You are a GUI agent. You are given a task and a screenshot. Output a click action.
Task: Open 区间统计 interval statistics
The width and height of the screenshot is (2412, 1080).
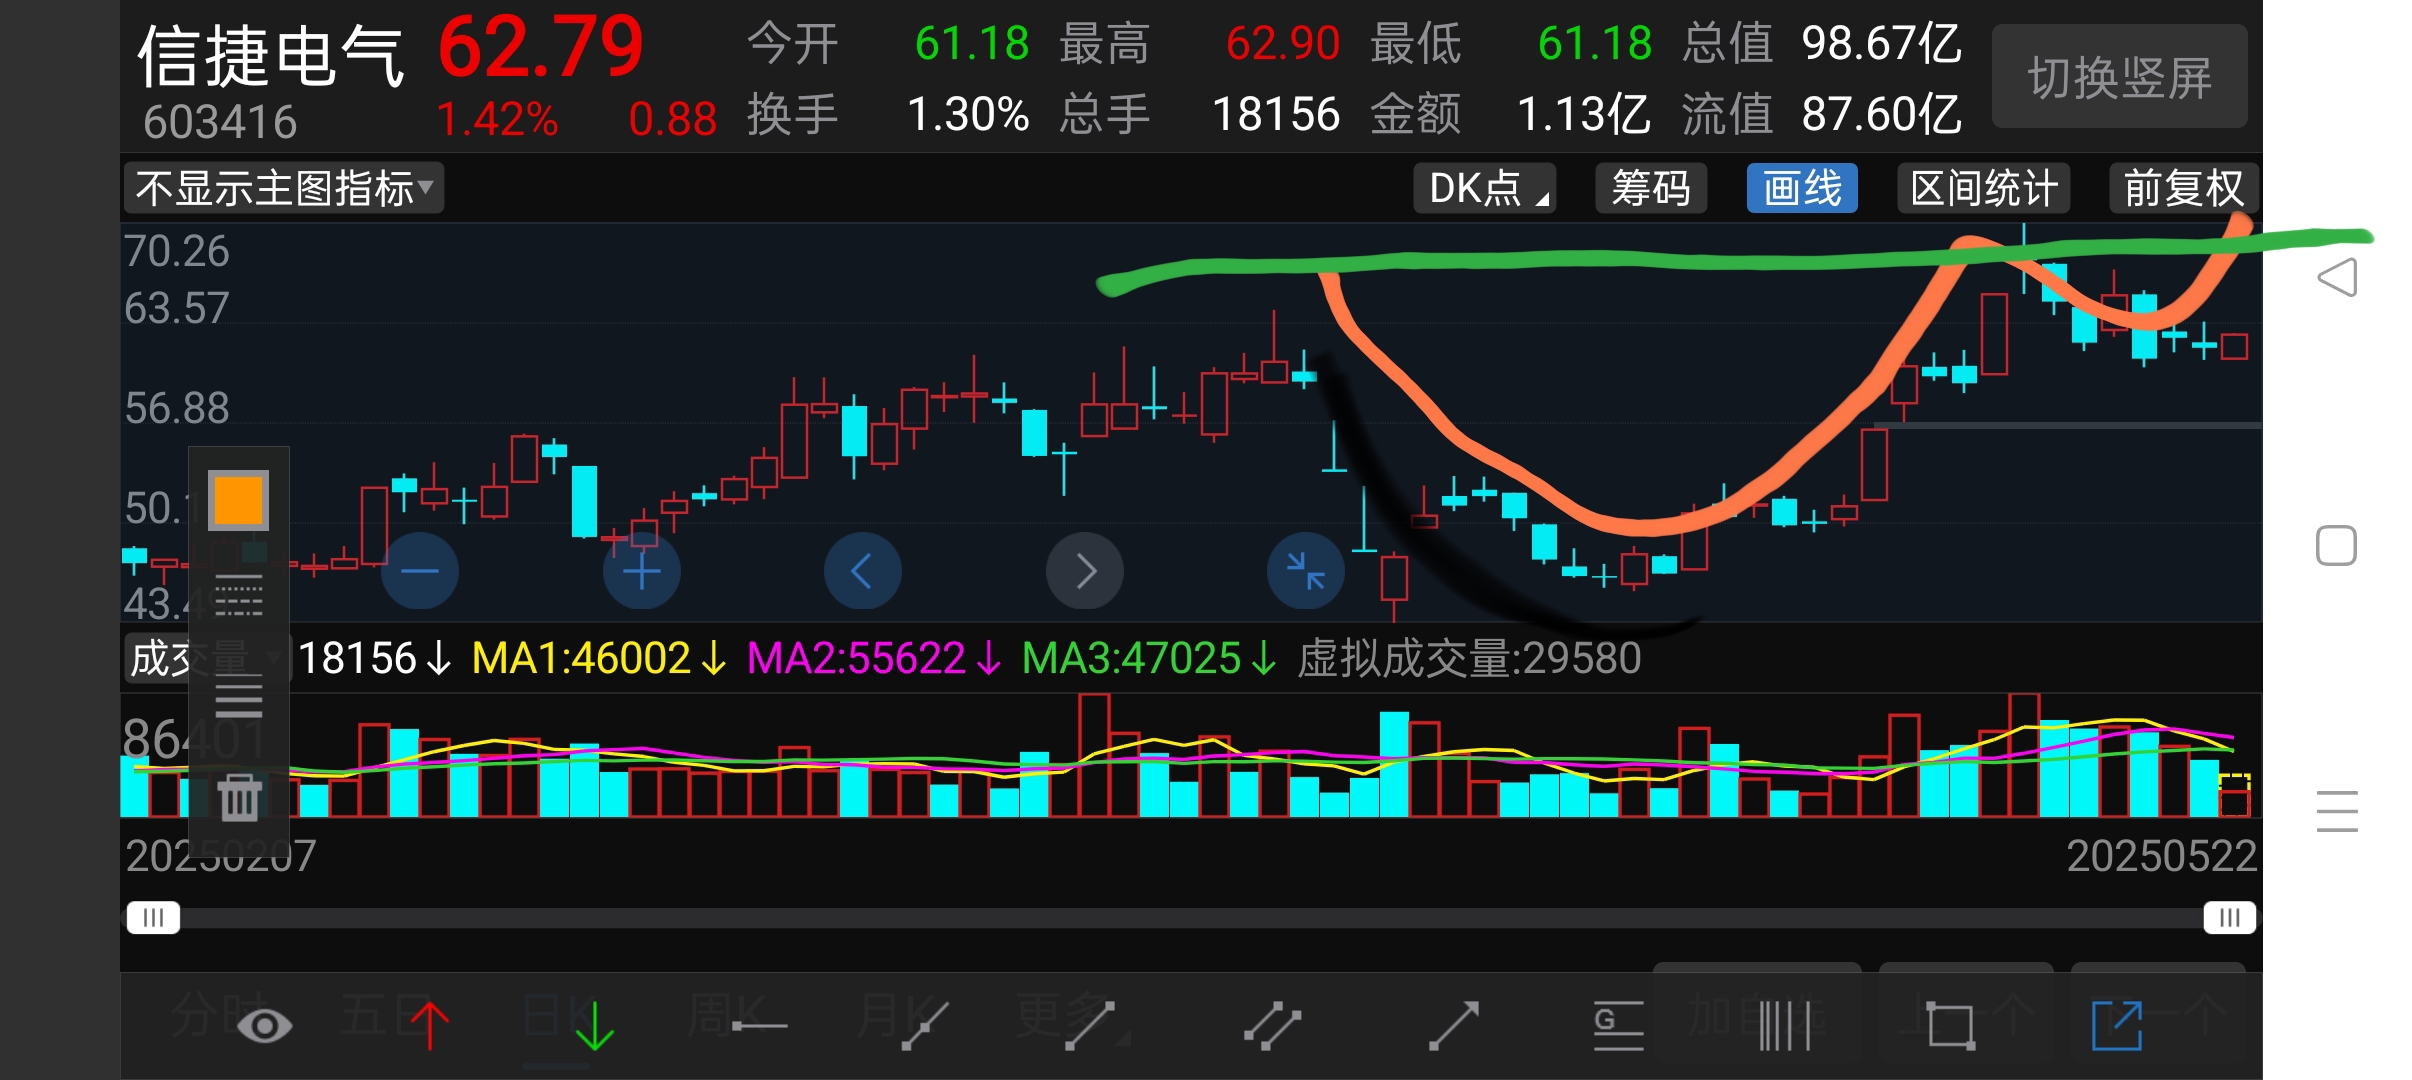pos(1984,188)
